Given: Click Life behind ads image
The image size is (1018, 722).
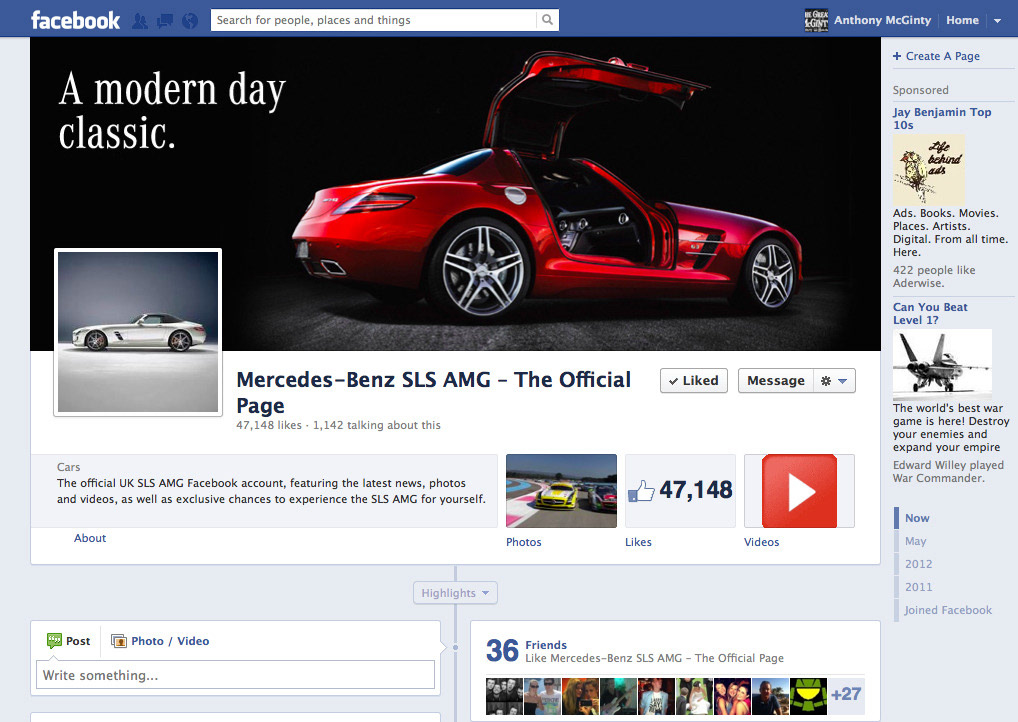Looking at the screenshot, I should pyautogui.click(x=928, y=170).
